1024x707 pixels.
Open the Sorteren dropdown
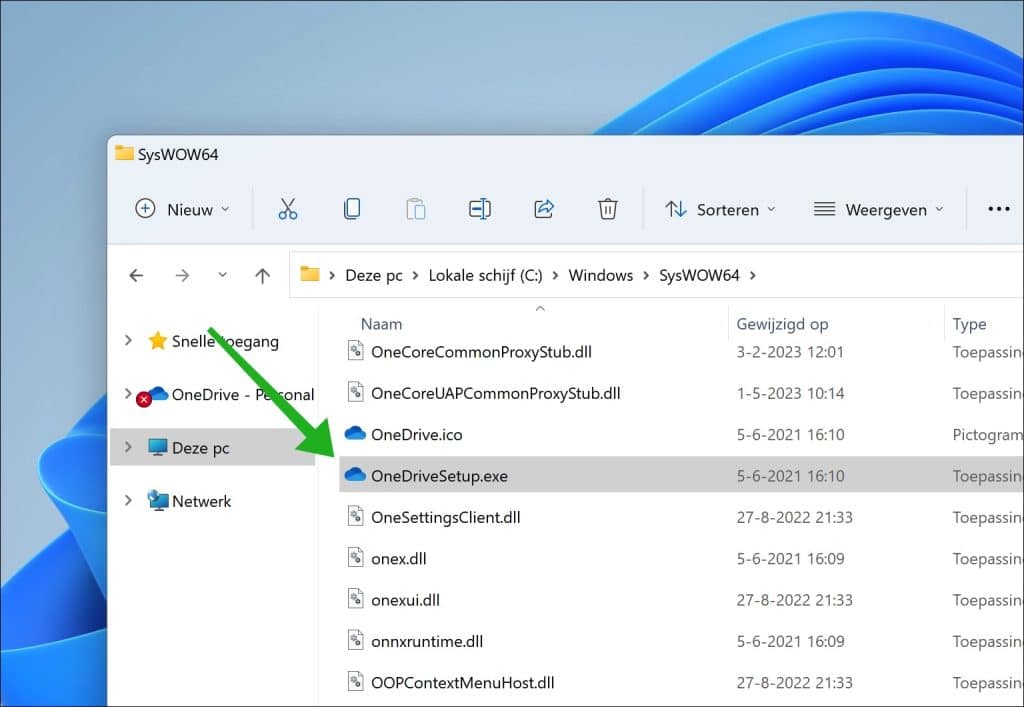click(720, 209)
